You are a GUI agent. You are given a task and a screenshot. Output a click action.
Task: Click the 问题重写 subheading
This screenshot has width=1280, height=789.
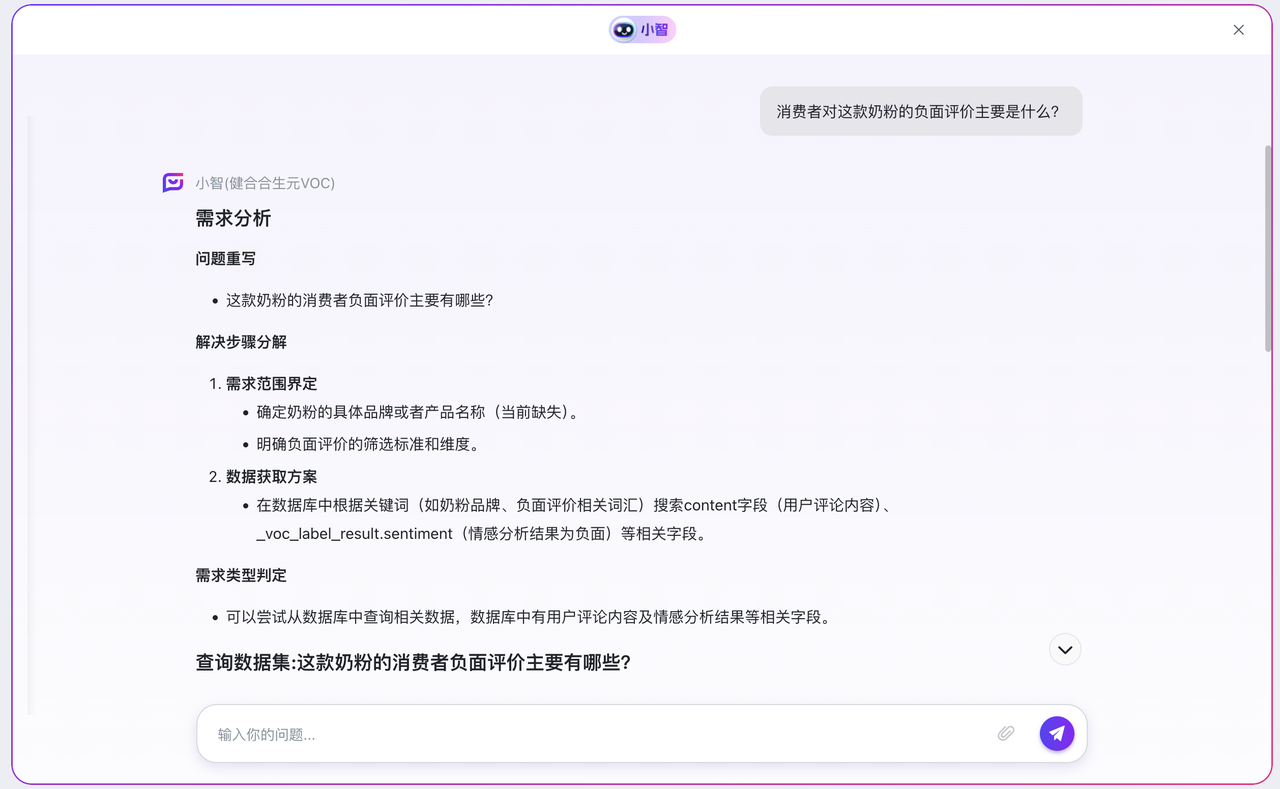(x=226, y=259)
